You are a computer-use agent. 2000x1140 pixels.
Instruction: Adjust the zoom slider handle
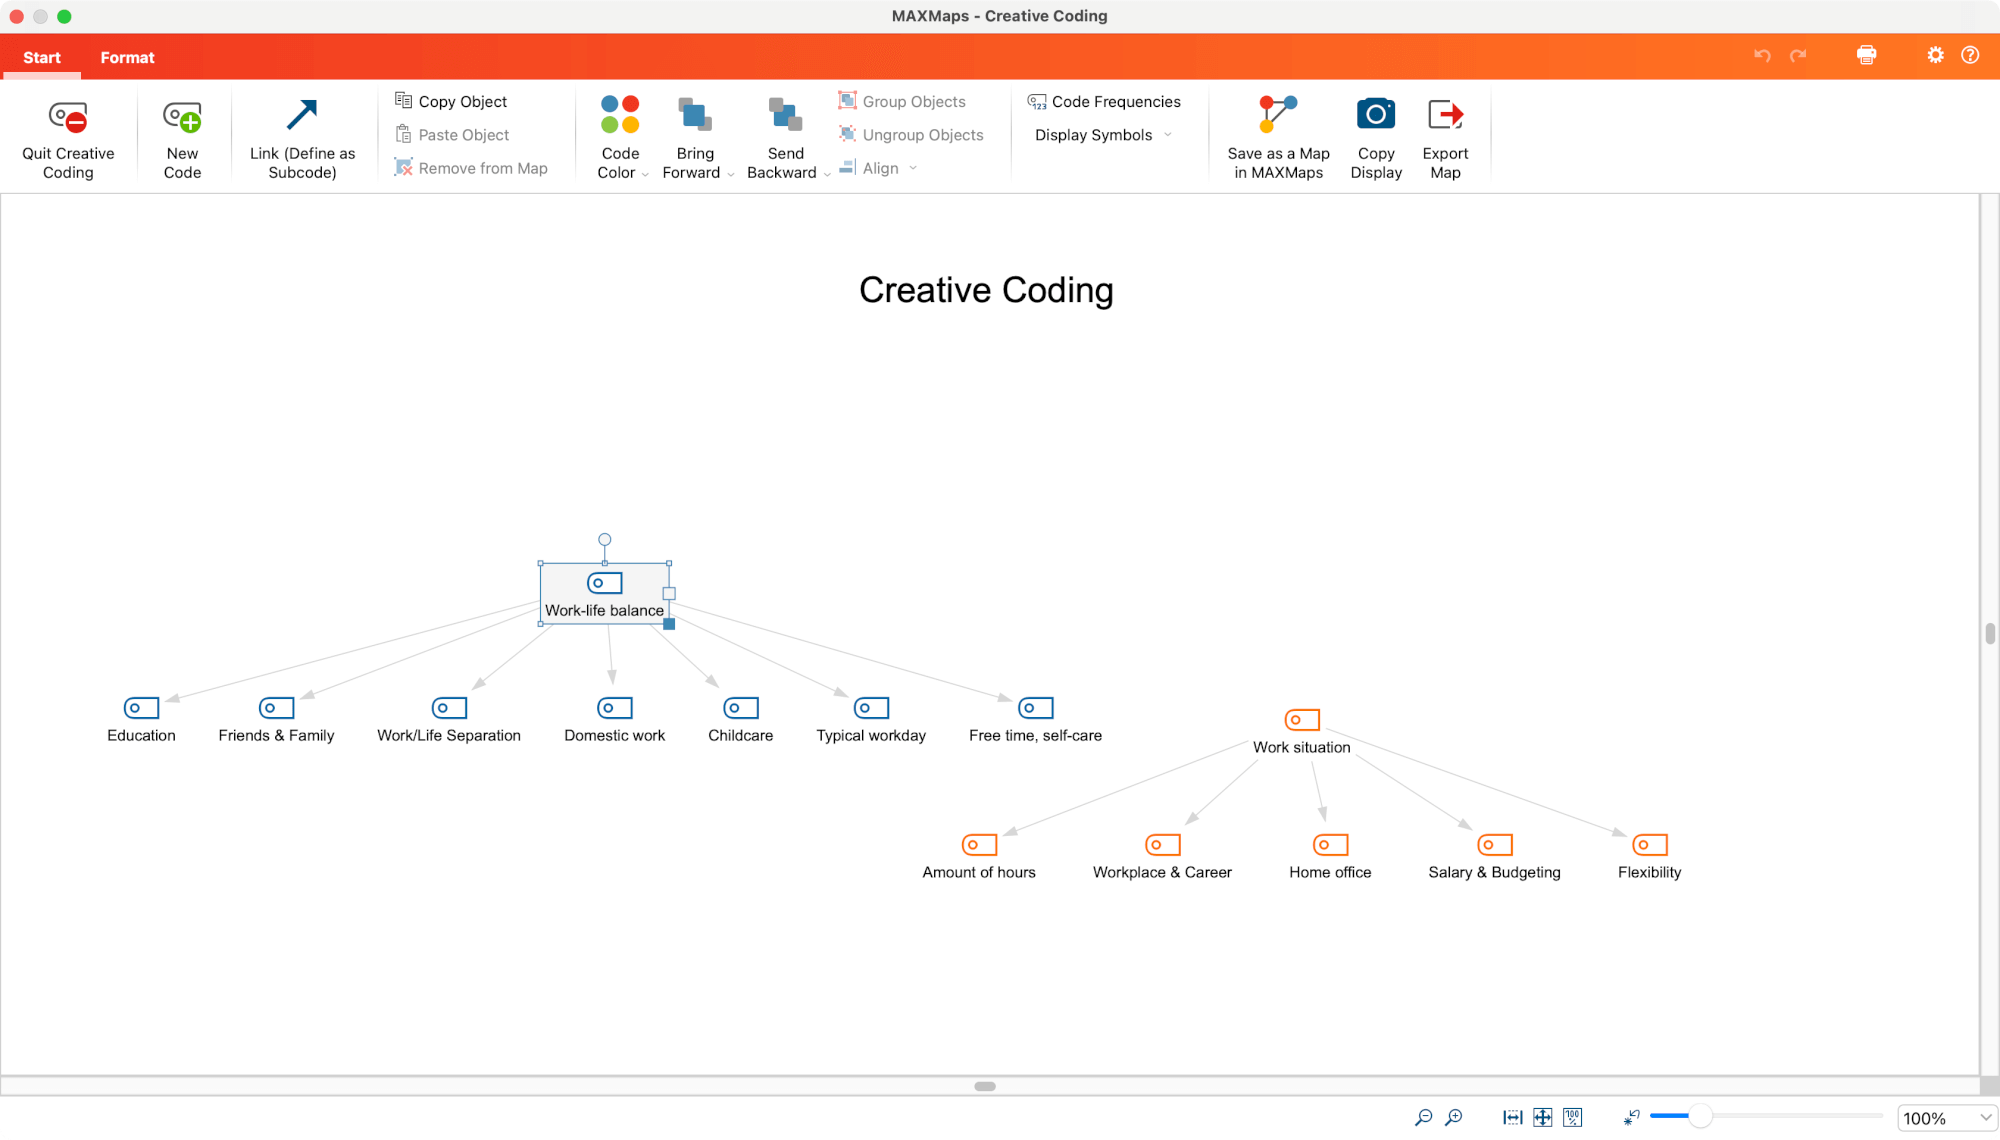pos(1700,1116)
